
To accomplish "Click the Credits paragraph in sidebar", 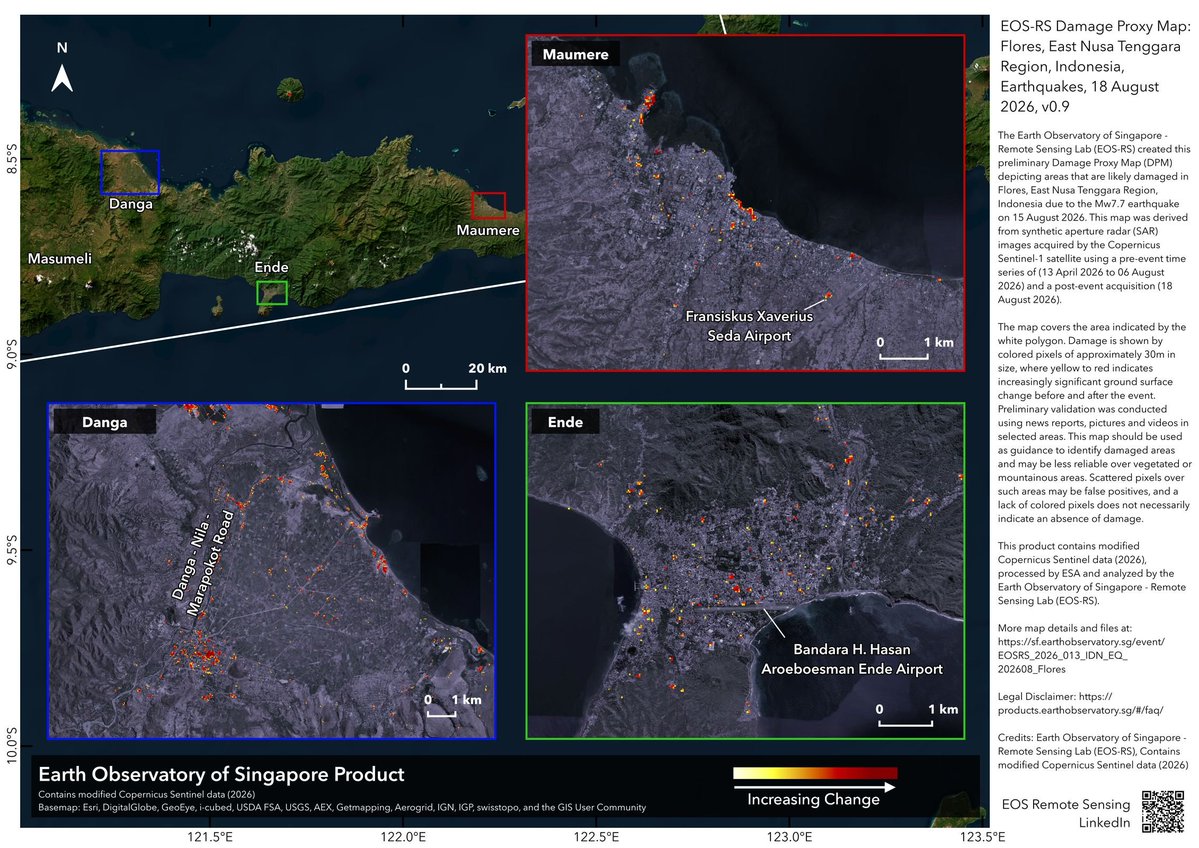I will pos(1093,752).
